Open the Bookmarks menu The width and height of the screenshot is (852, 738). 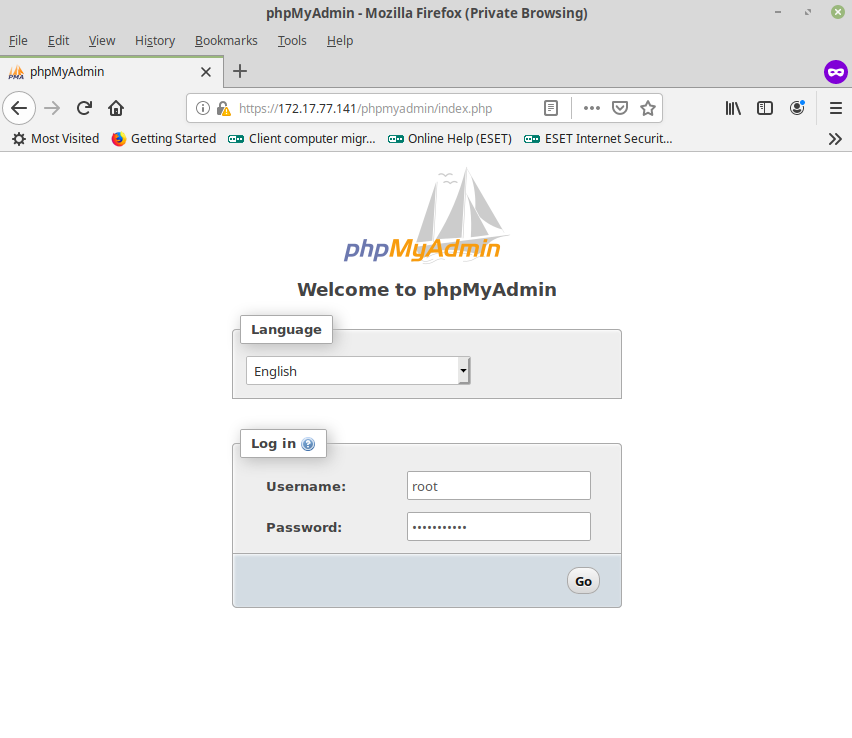pyautogui.click(x=226, y=41)
